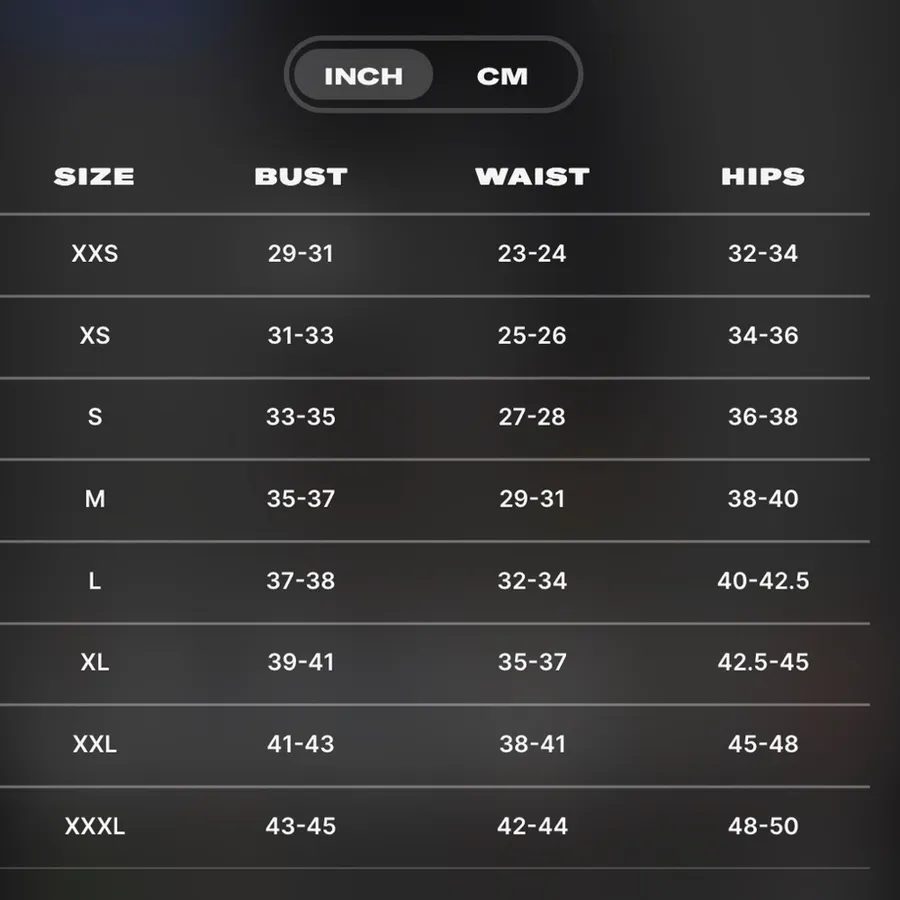900x900 pixels.
Task: Switch units to CM
Action: point(502,76)
